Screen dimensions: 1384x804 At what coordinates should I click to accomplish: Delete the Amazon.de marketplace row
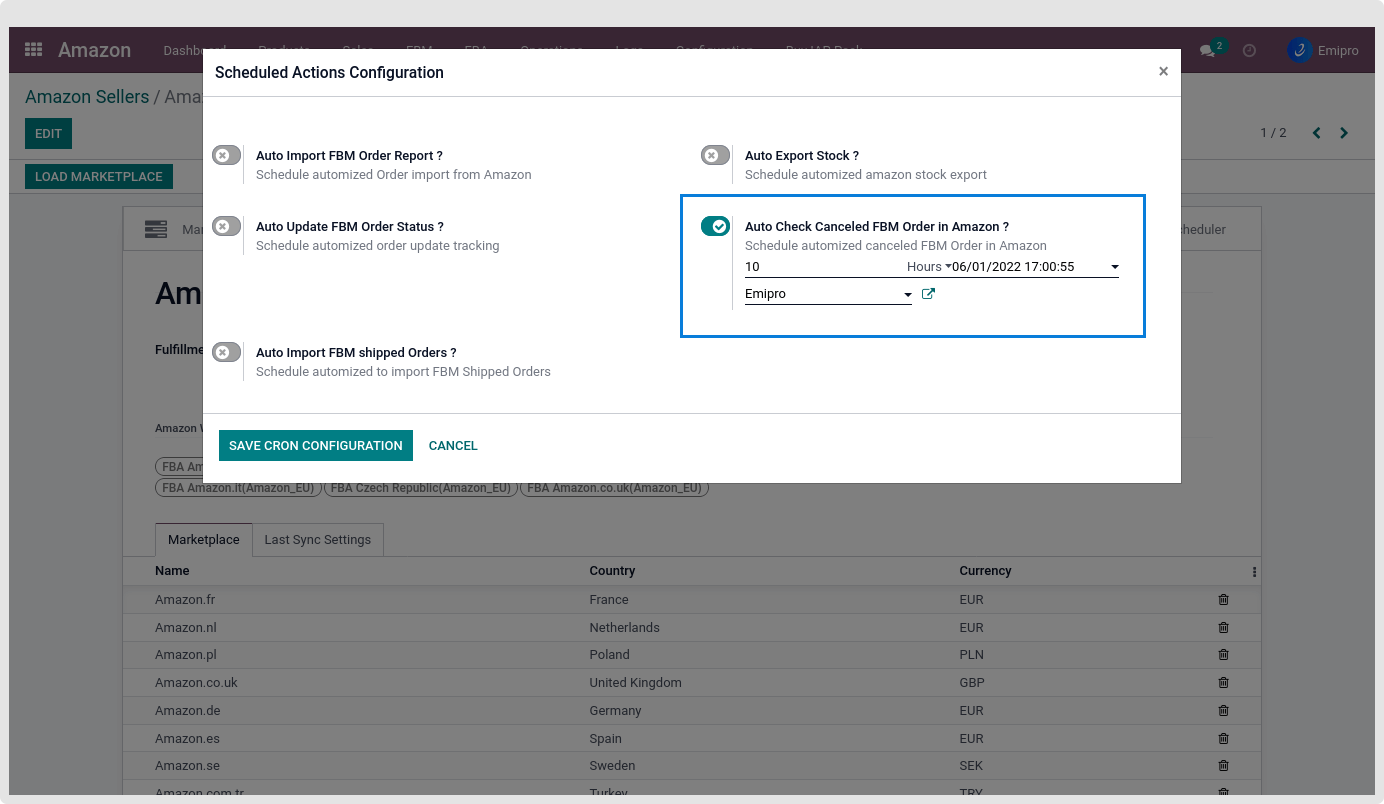tap(1223, 711)
